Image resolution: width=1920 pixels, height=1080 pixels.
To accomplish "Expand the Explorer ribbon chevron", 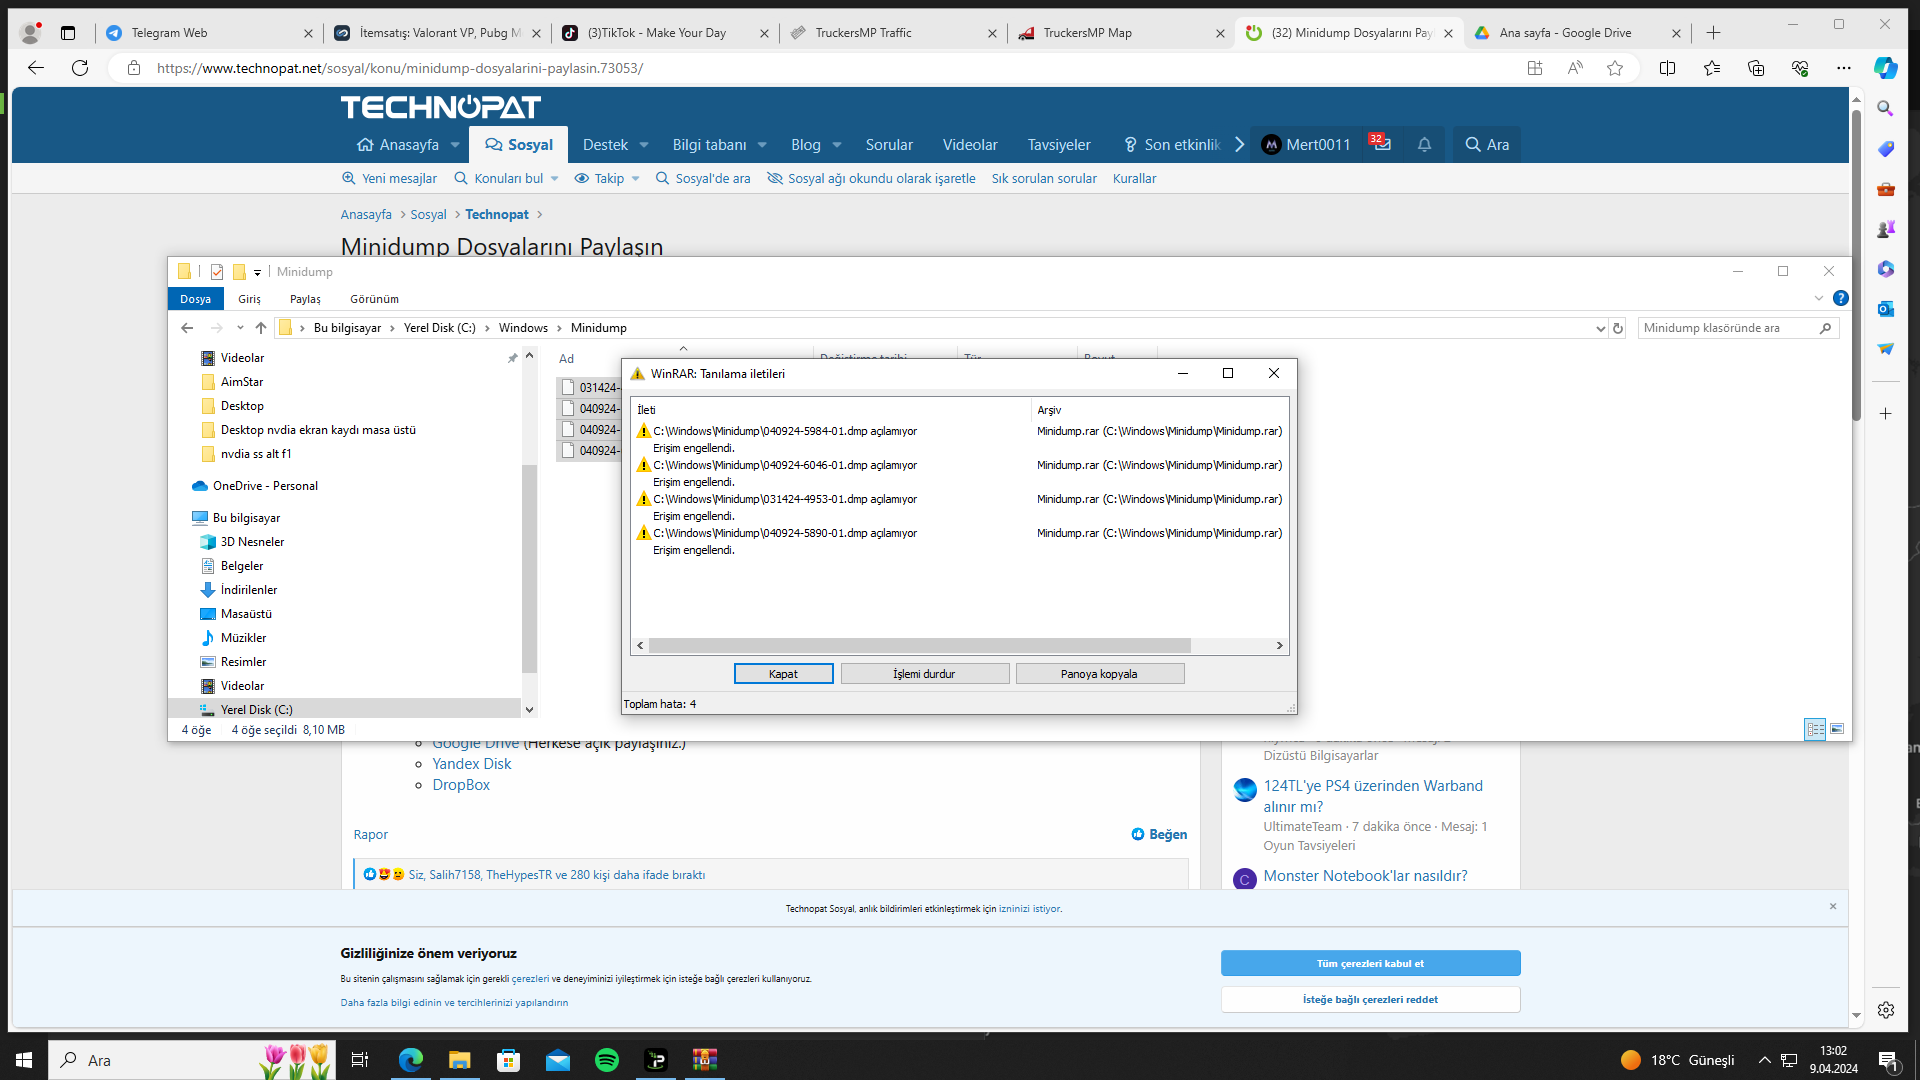I will (x=1818, y=298).
